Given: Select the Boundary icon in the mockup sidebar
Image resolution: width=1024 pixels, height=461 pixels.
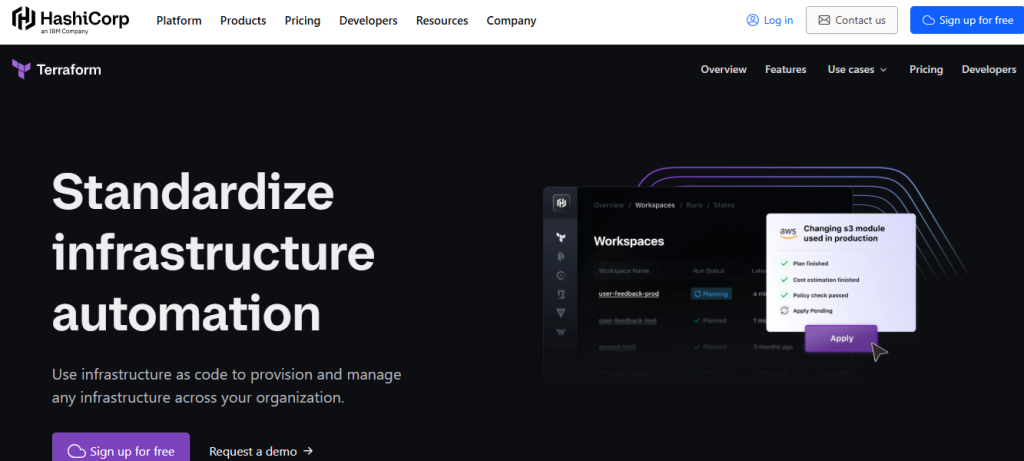Looking at the screenshot, I should click(560, 294).
